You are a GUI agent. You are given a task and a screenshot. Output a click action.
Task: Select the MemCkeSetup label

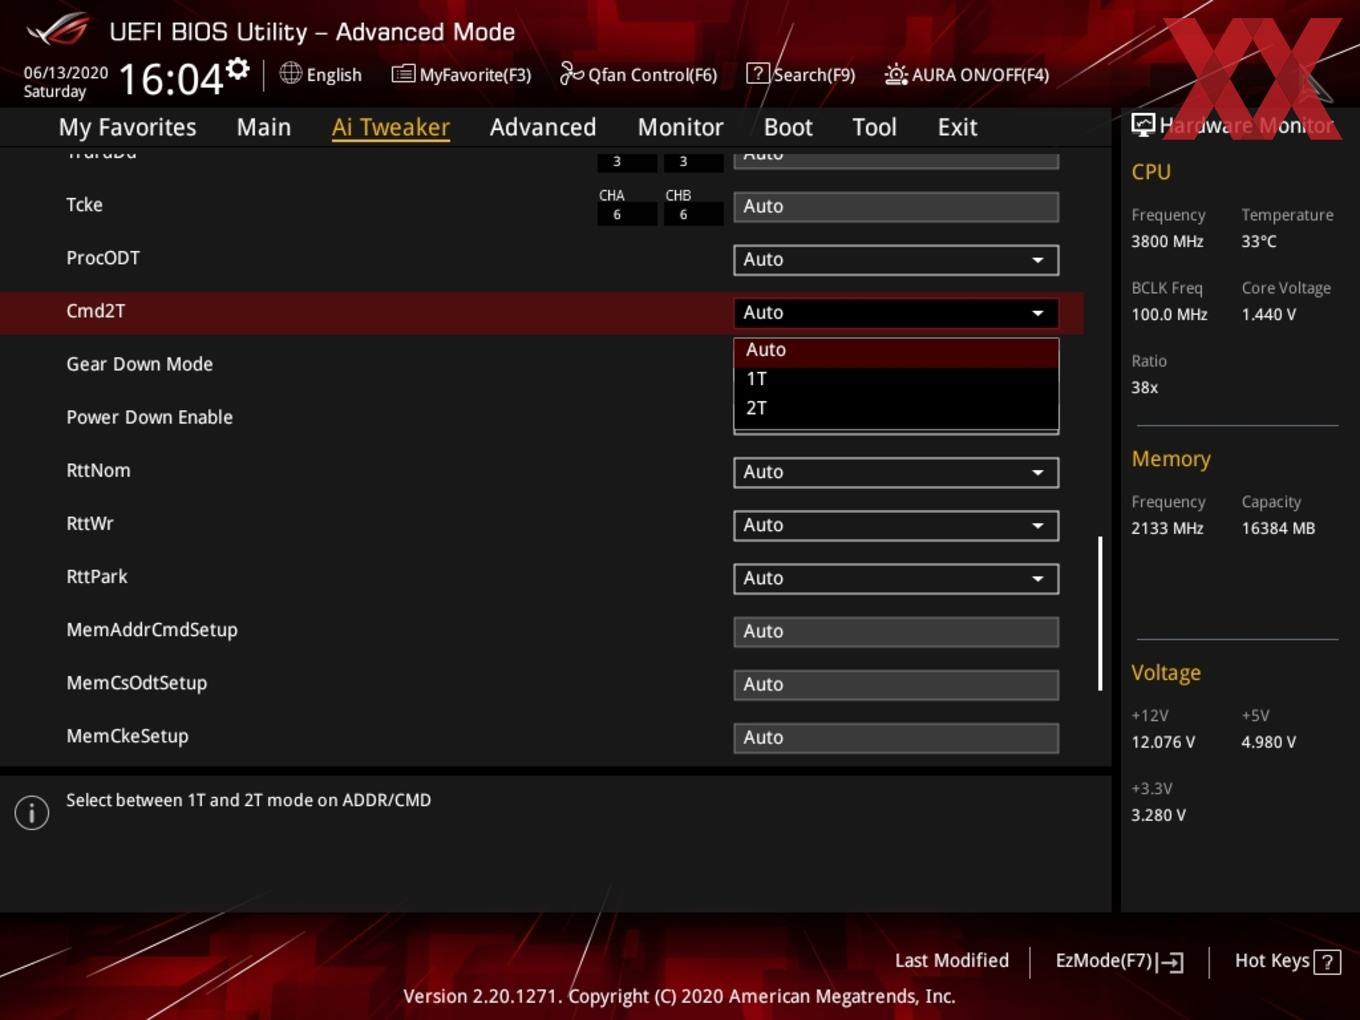(x=127, y=736)
